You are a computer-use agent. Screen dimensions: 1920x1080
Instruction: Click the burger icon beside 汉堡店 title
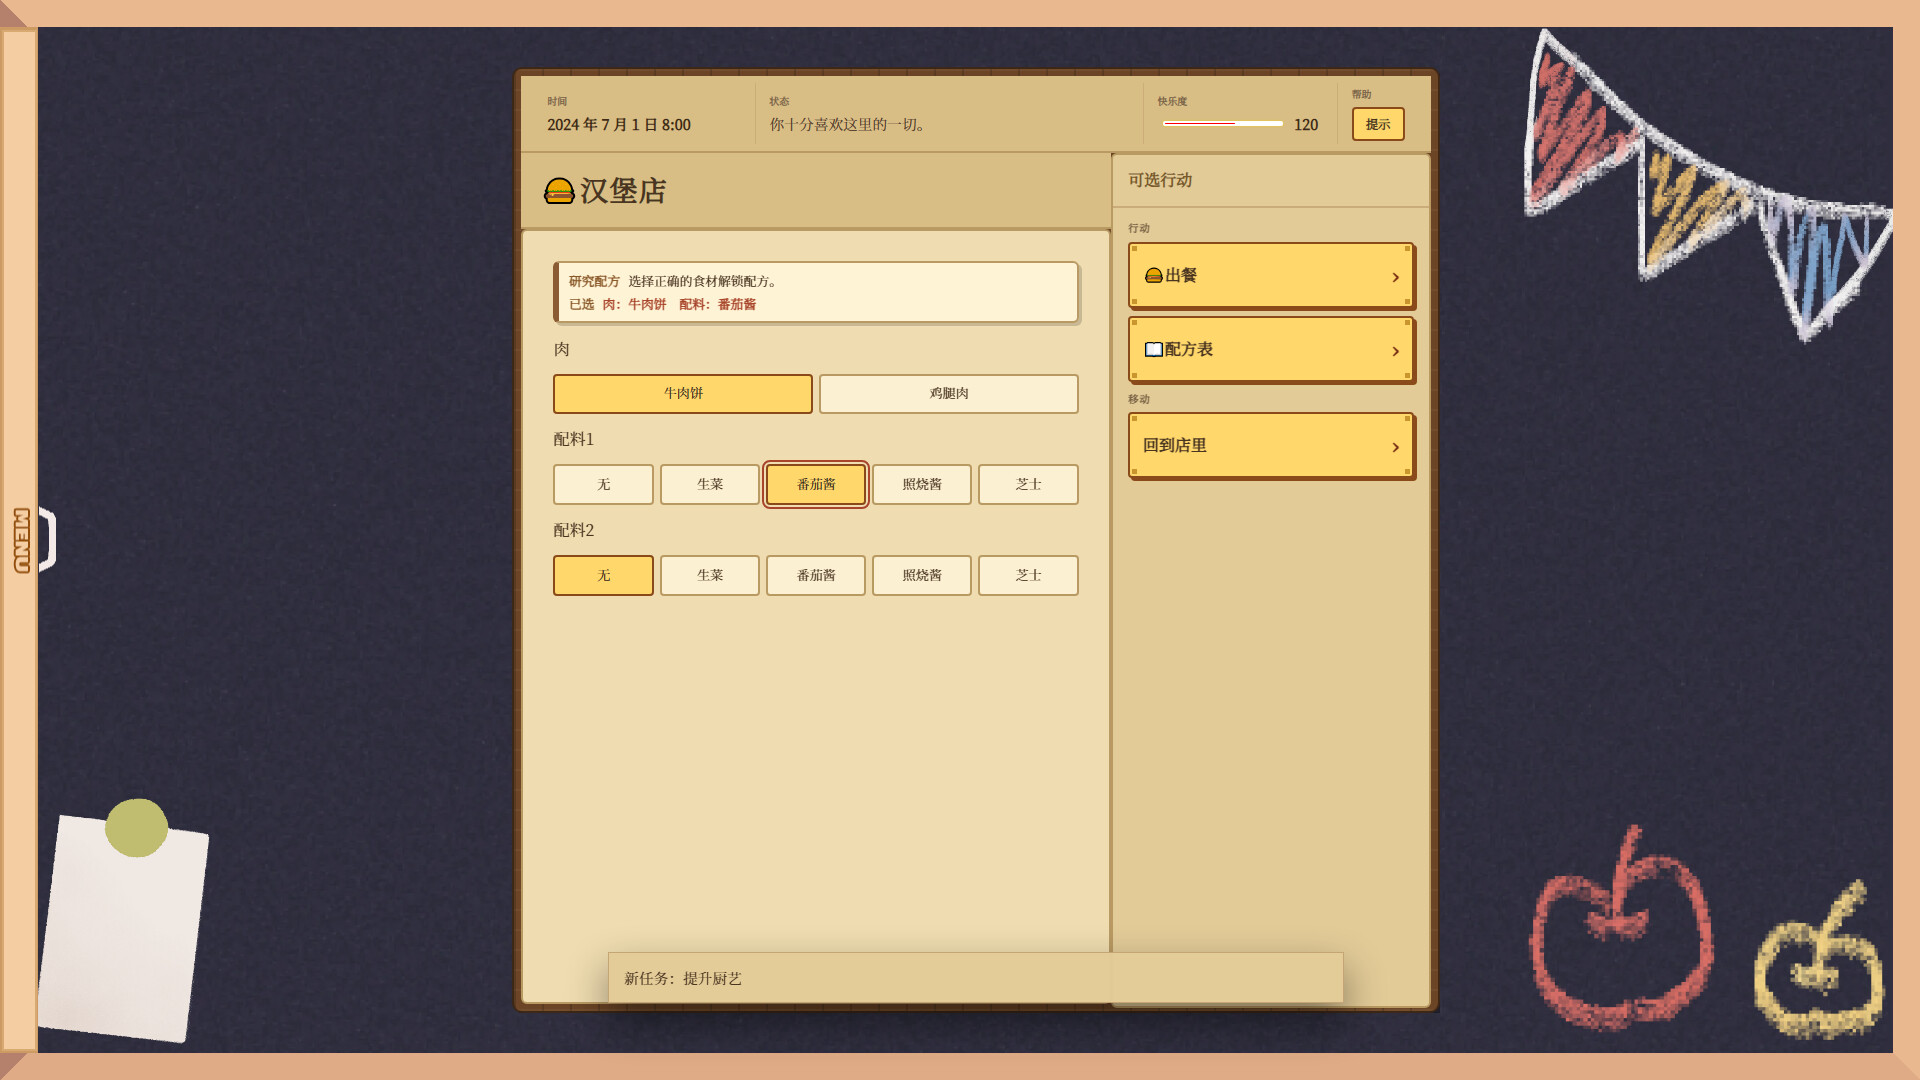pos(559,191)
